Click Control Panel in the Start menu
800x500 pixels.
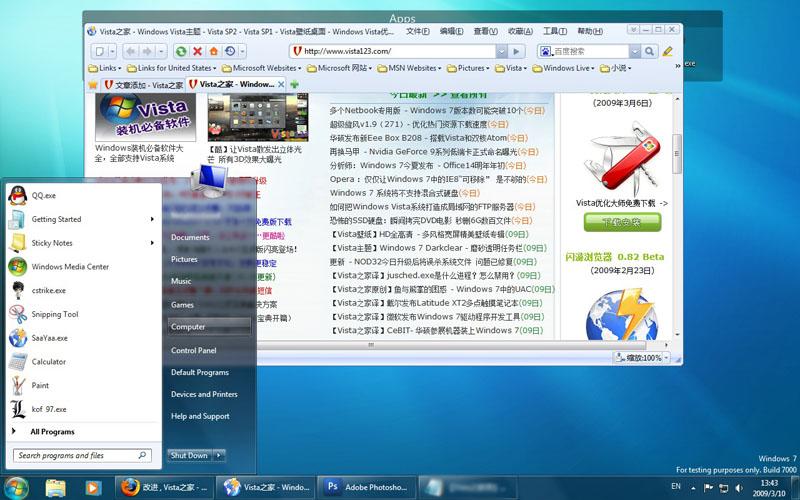[x=193, y=350]
